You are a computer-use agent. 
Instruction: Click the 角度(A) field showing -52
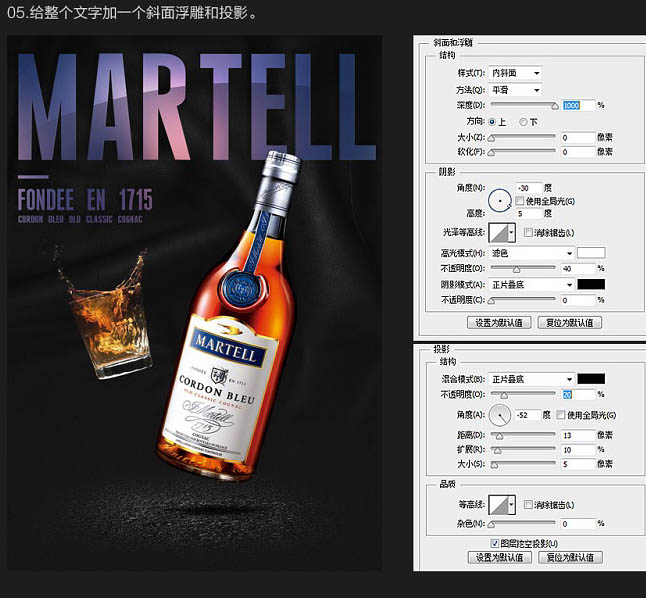coord(527,415)
